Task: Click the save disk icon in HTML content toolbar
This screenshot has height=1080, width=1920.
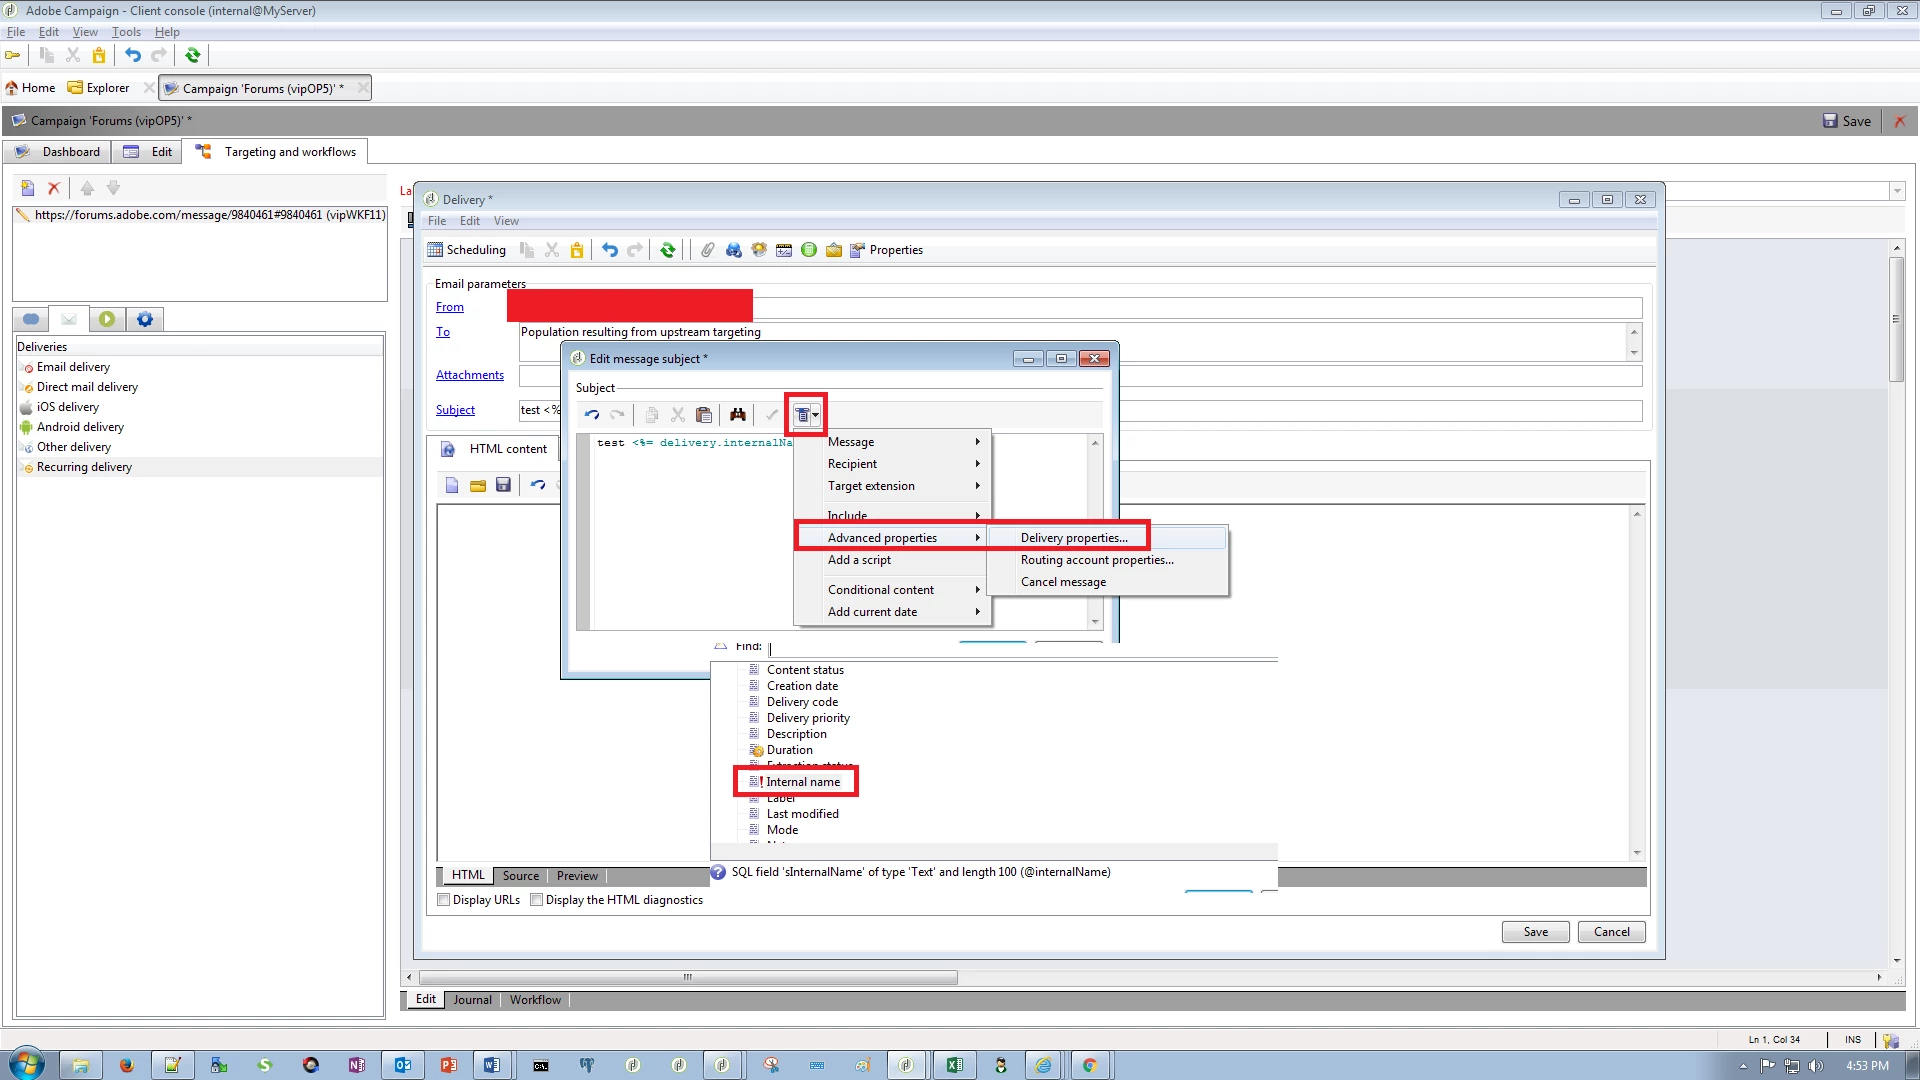Action: pos(503,485)
